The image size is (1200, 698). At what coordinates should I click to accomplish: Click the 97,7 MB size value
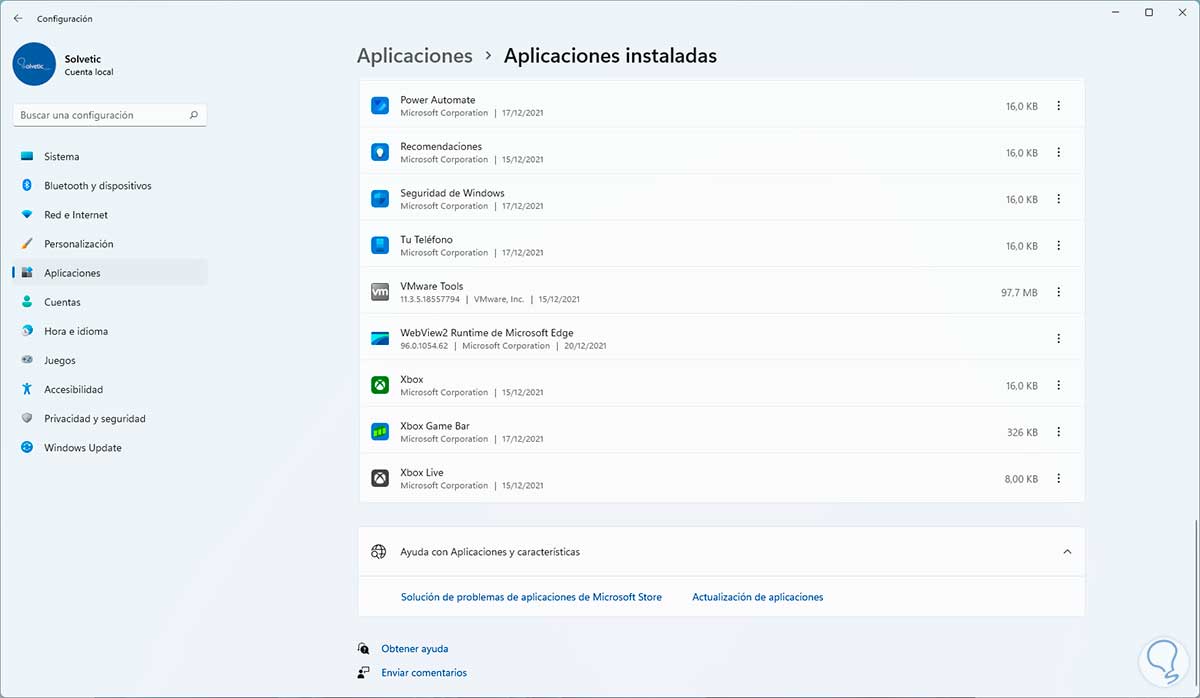pos(1019,292)
